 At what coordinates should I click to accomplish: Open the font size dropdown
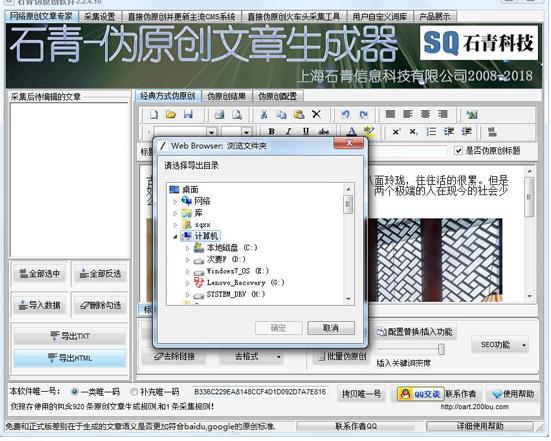tap(247, 132)
